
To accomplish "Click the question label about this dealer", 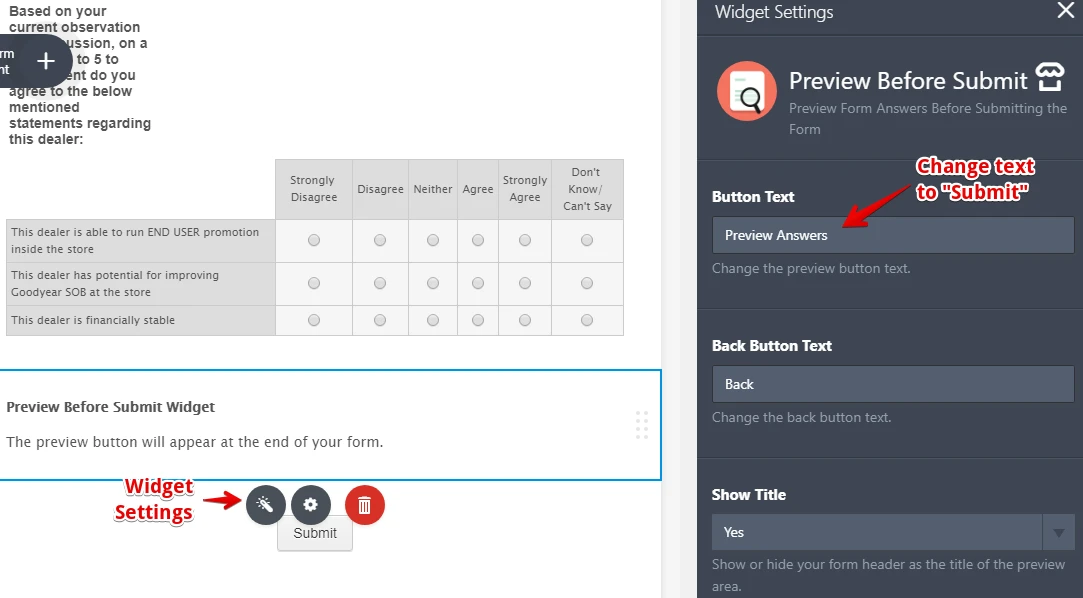I will 79,75.
